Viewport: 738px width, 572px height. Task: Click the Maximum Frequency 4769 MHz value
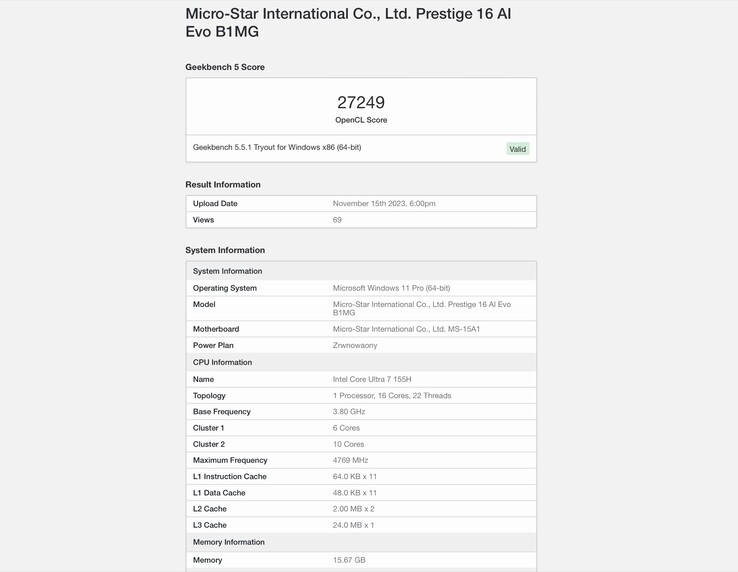[x=352, y=461]
